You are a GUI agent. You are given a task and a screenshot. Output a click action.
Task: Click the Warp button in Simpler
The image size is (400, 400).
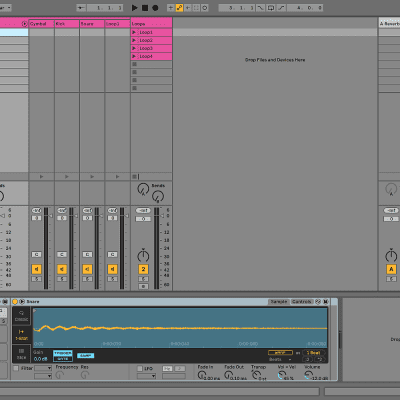[280, 353]
